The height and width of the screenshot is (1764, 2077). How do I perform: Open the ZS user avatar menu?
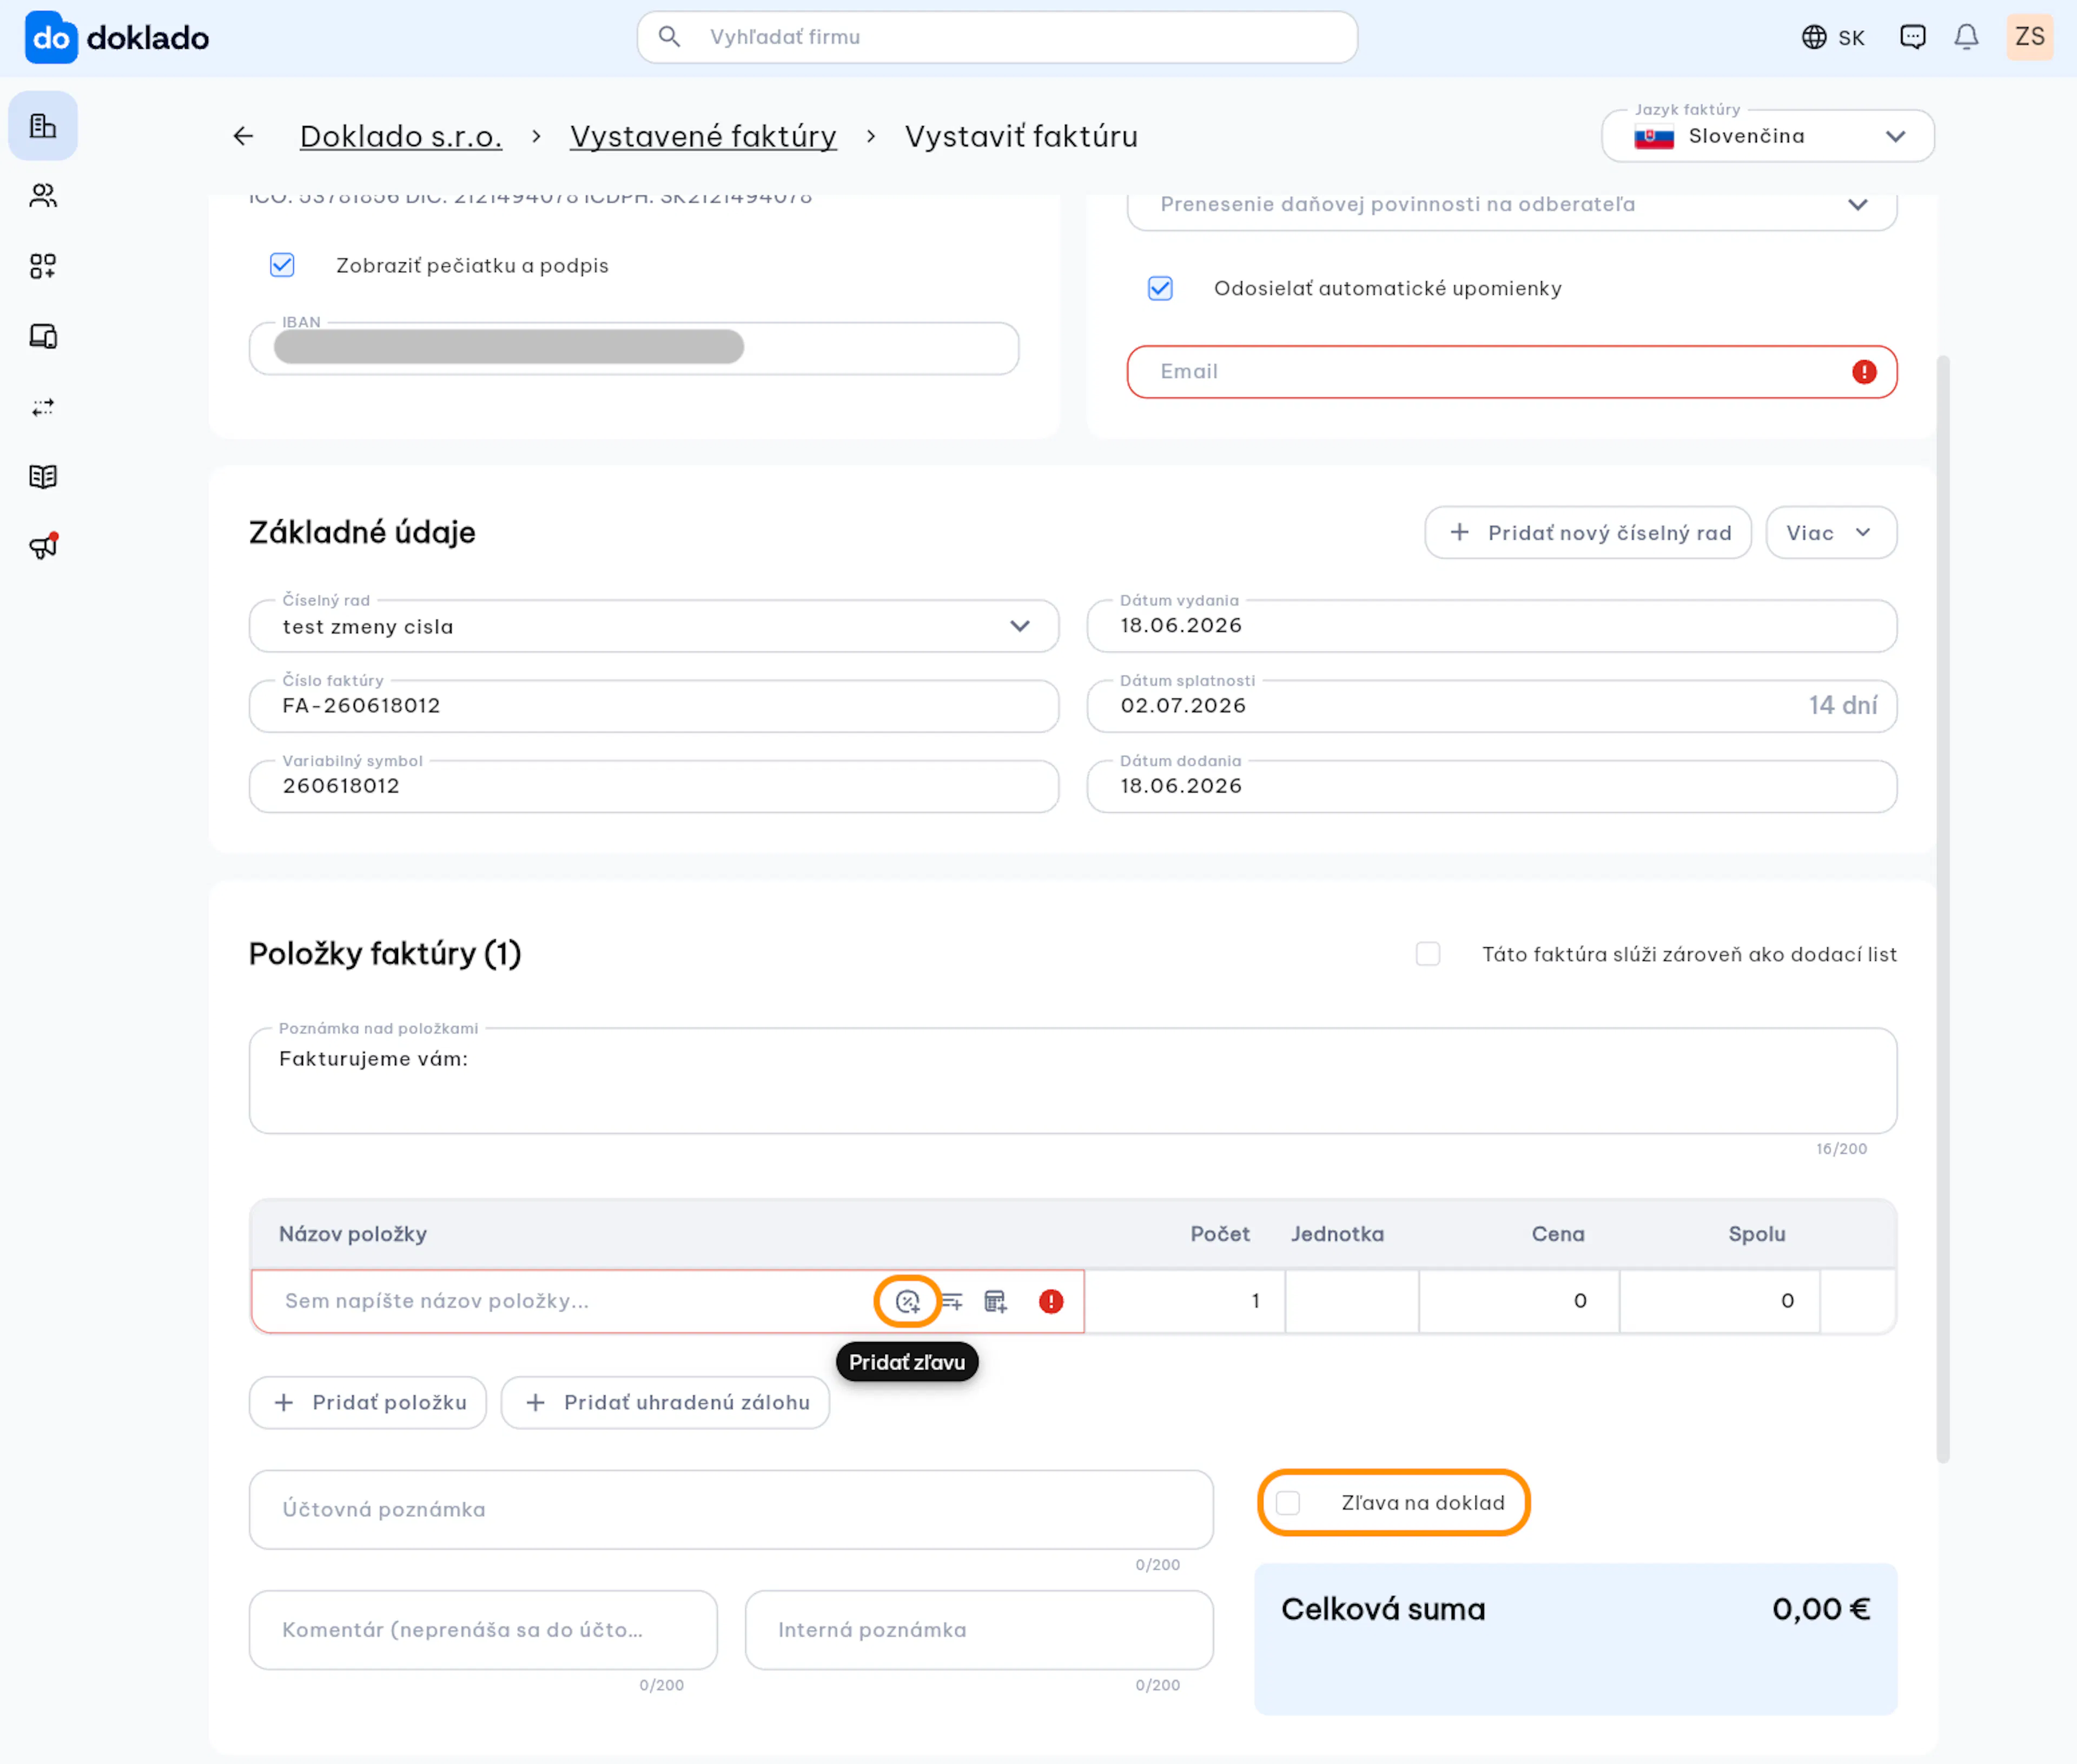pyautogui.click(x=2029, y=37)
